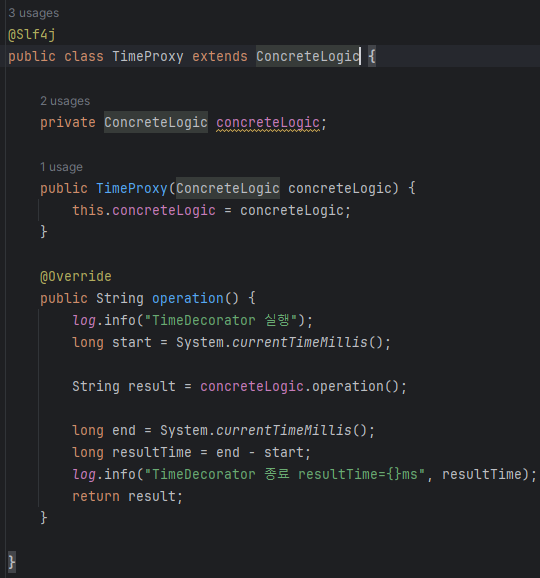Open the "3 usages" hint above @Slf4j

[x=34, y=13]
